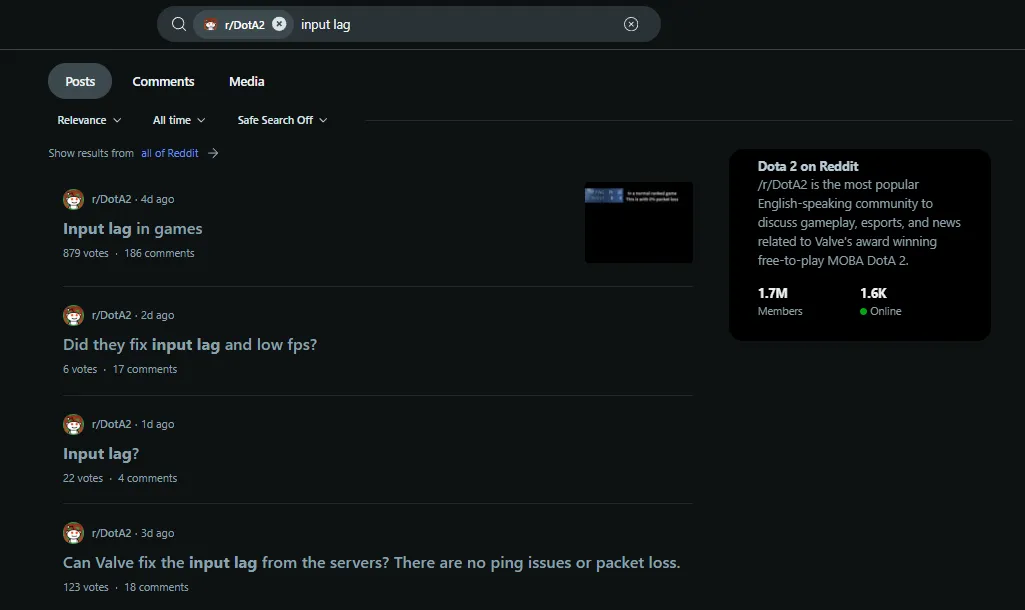Open r/DotA2 link on the 4d ago post
1025x610 pixels.
[111, 199]
